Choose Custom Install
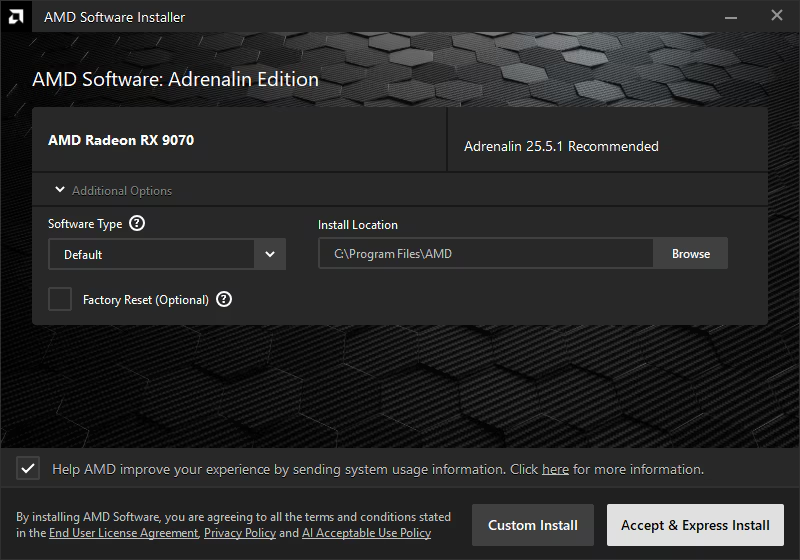This screenshot has width=800, height=560. click(533, 525)
